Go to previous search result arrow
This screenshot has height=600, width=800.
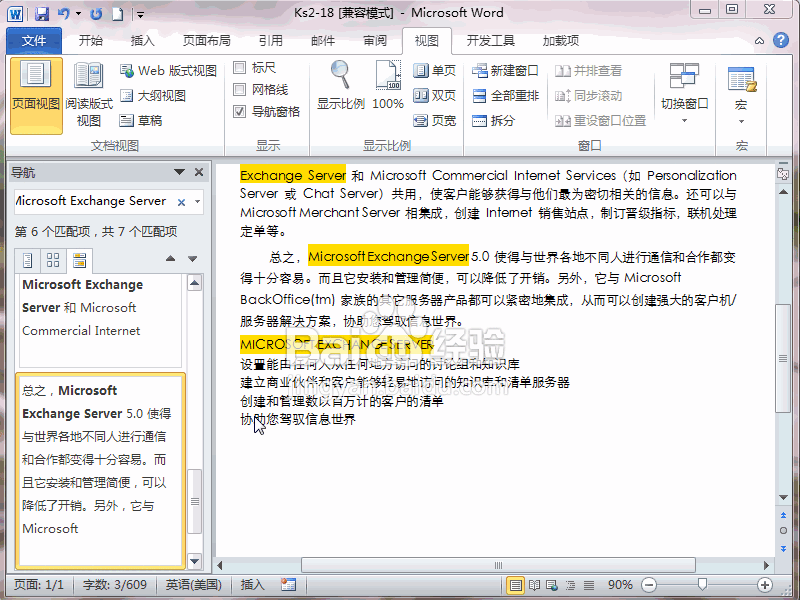(170, 259)
